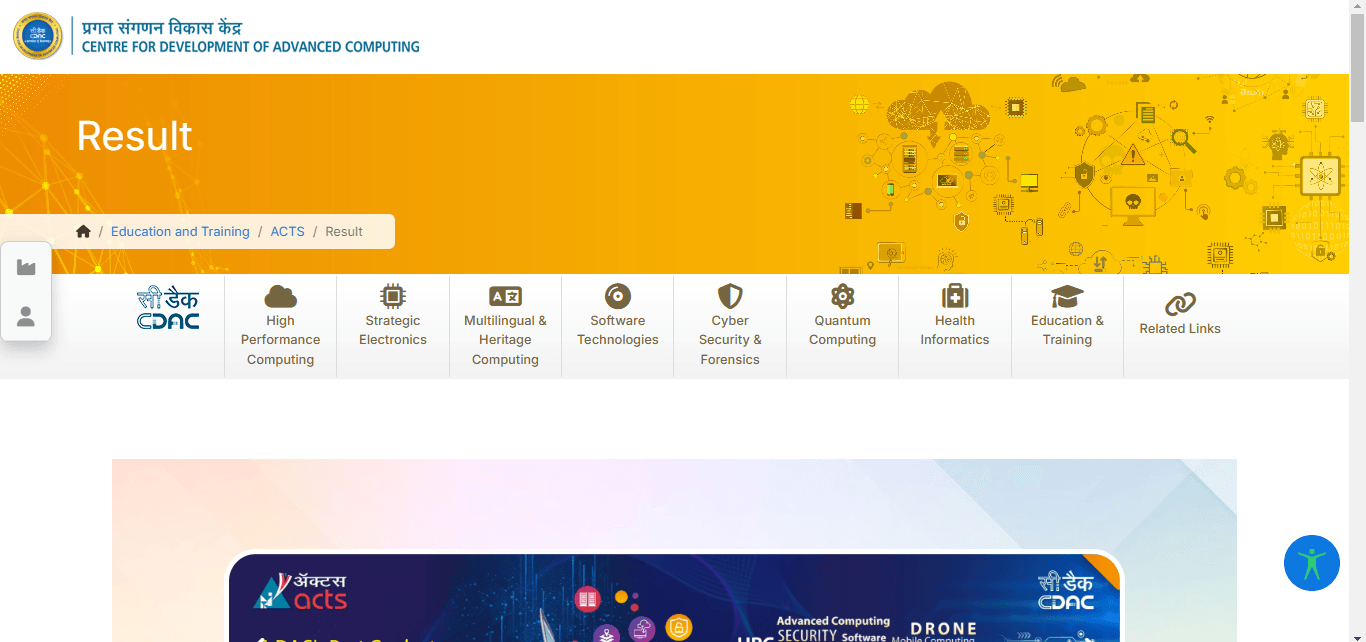Open the Multilingual & Heritage Computing icon
The height and width of the screenshot is (642, 1366).
505,296
